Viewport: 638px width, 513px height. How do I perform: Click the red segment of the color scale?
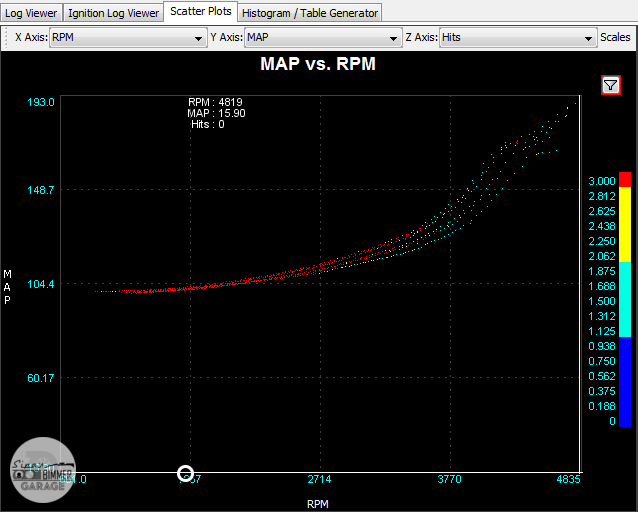(626, 179)
